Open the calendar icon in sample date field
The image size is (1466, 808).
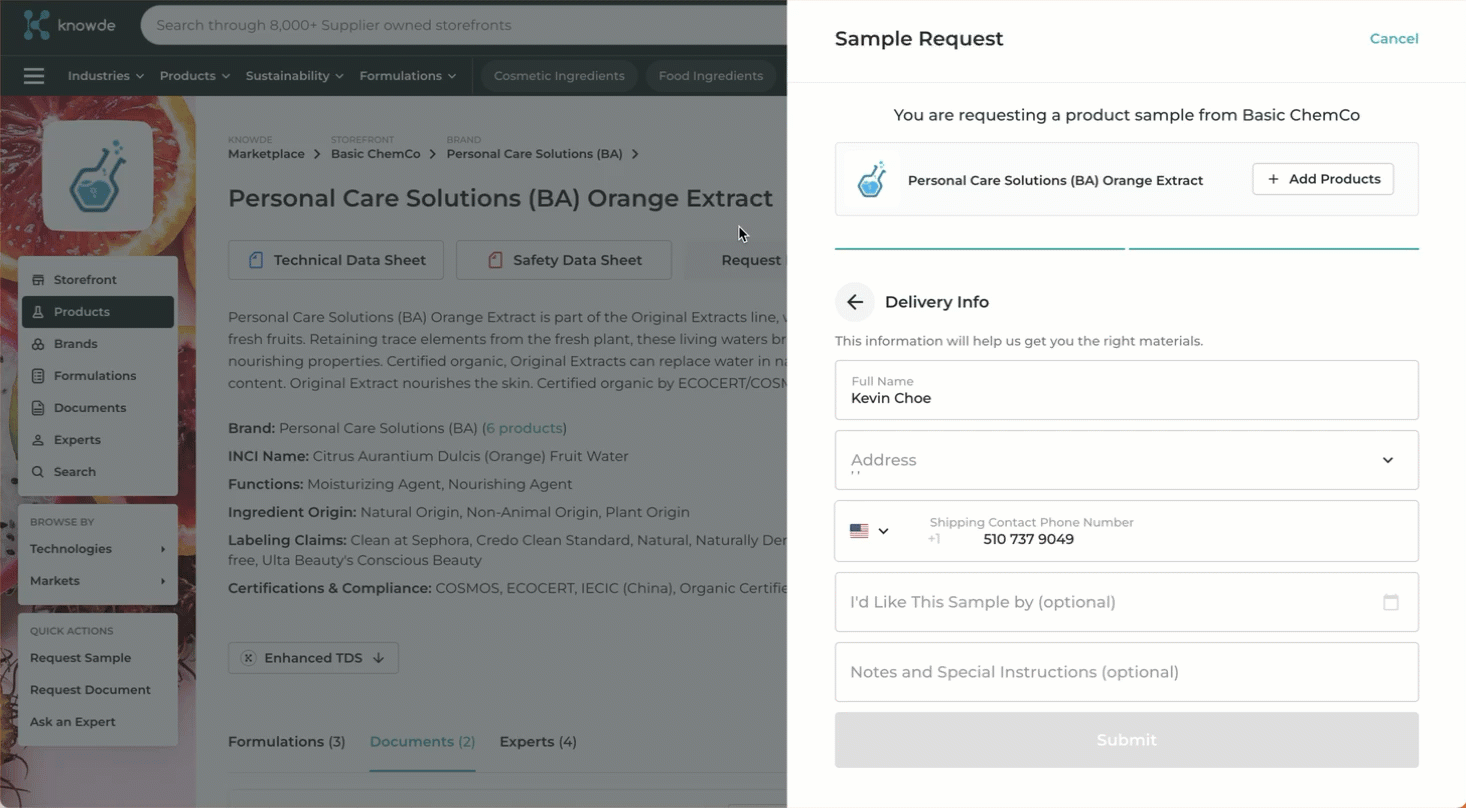pyautogui.click(x=1390, y=602)
